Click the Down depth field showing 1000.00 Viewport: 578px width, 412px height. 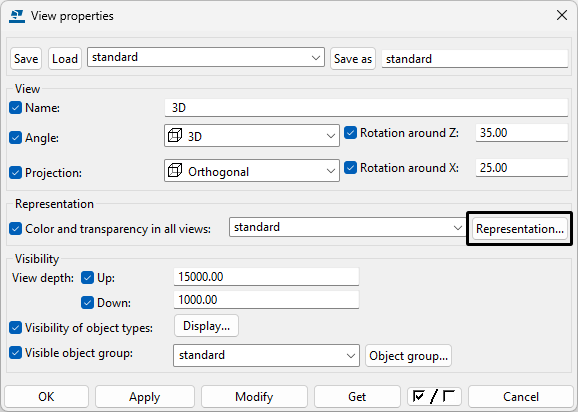(x=266, y=300)
